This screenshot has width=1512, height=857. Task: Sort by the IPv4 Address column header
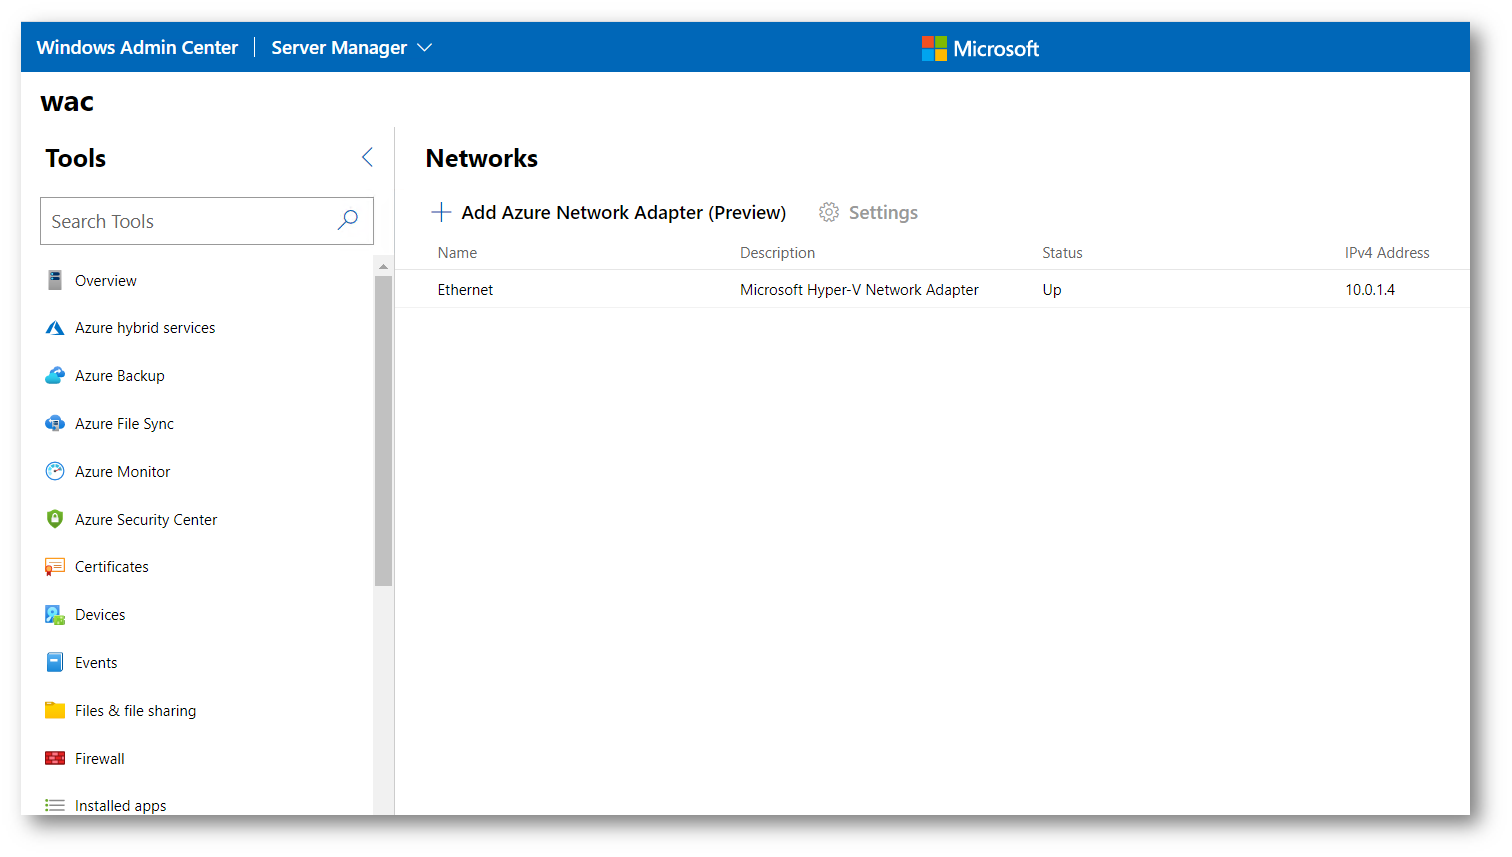click(x=1387, y=253)
